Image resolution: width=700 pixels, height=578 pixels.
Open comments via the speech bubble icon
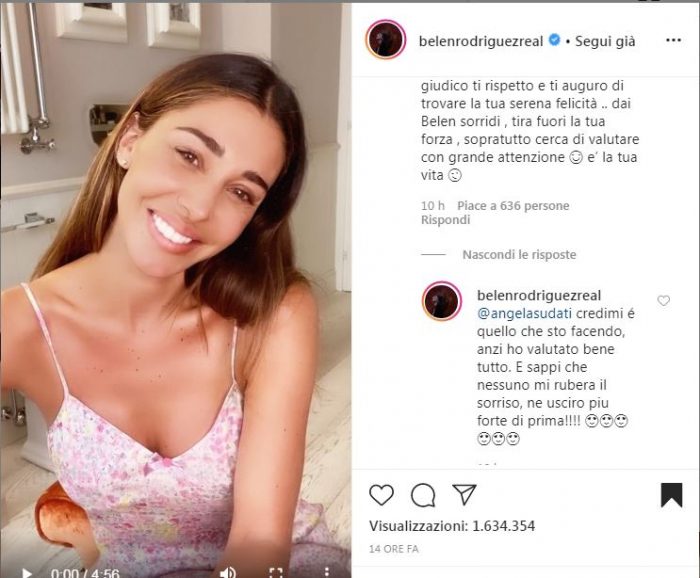[423, 495]
